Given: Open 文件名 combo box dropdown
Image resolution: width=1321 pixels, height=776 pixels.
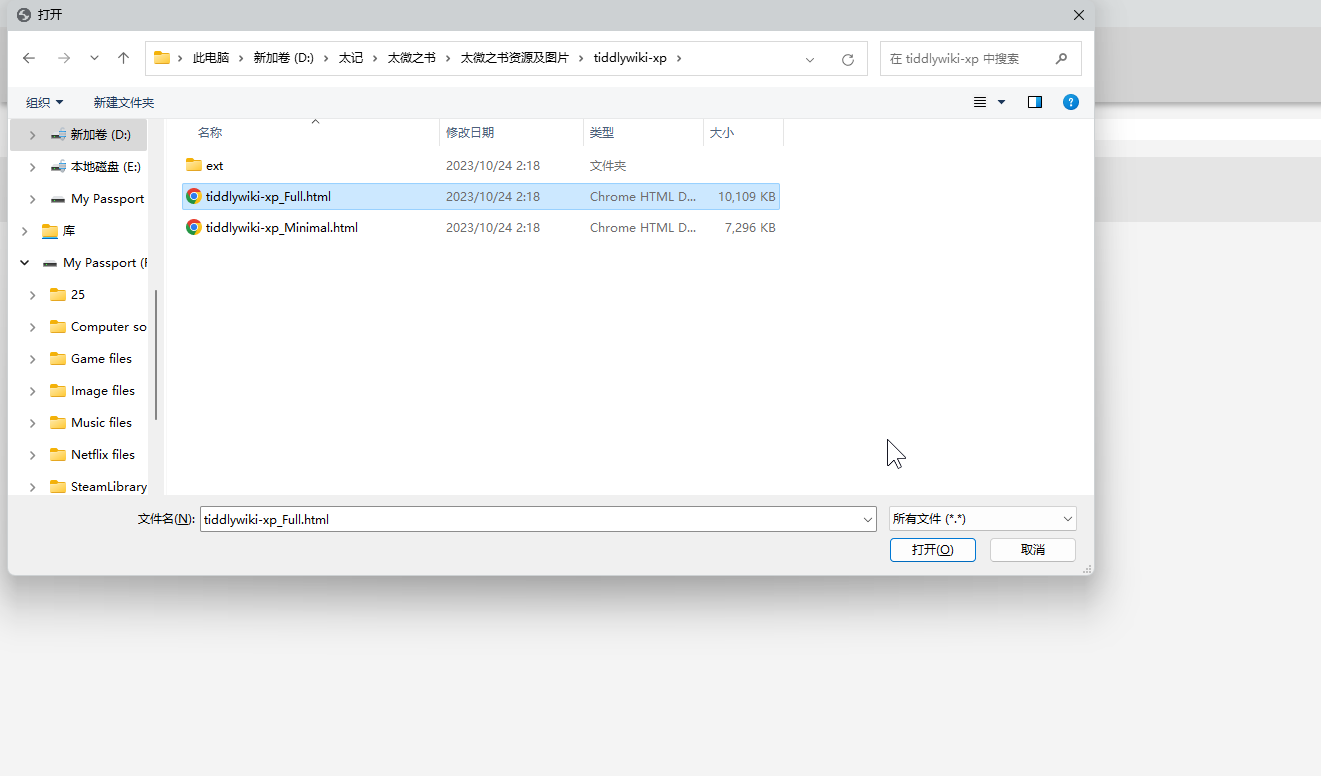Looking at the screenshot, I should (x=868, y=520).
